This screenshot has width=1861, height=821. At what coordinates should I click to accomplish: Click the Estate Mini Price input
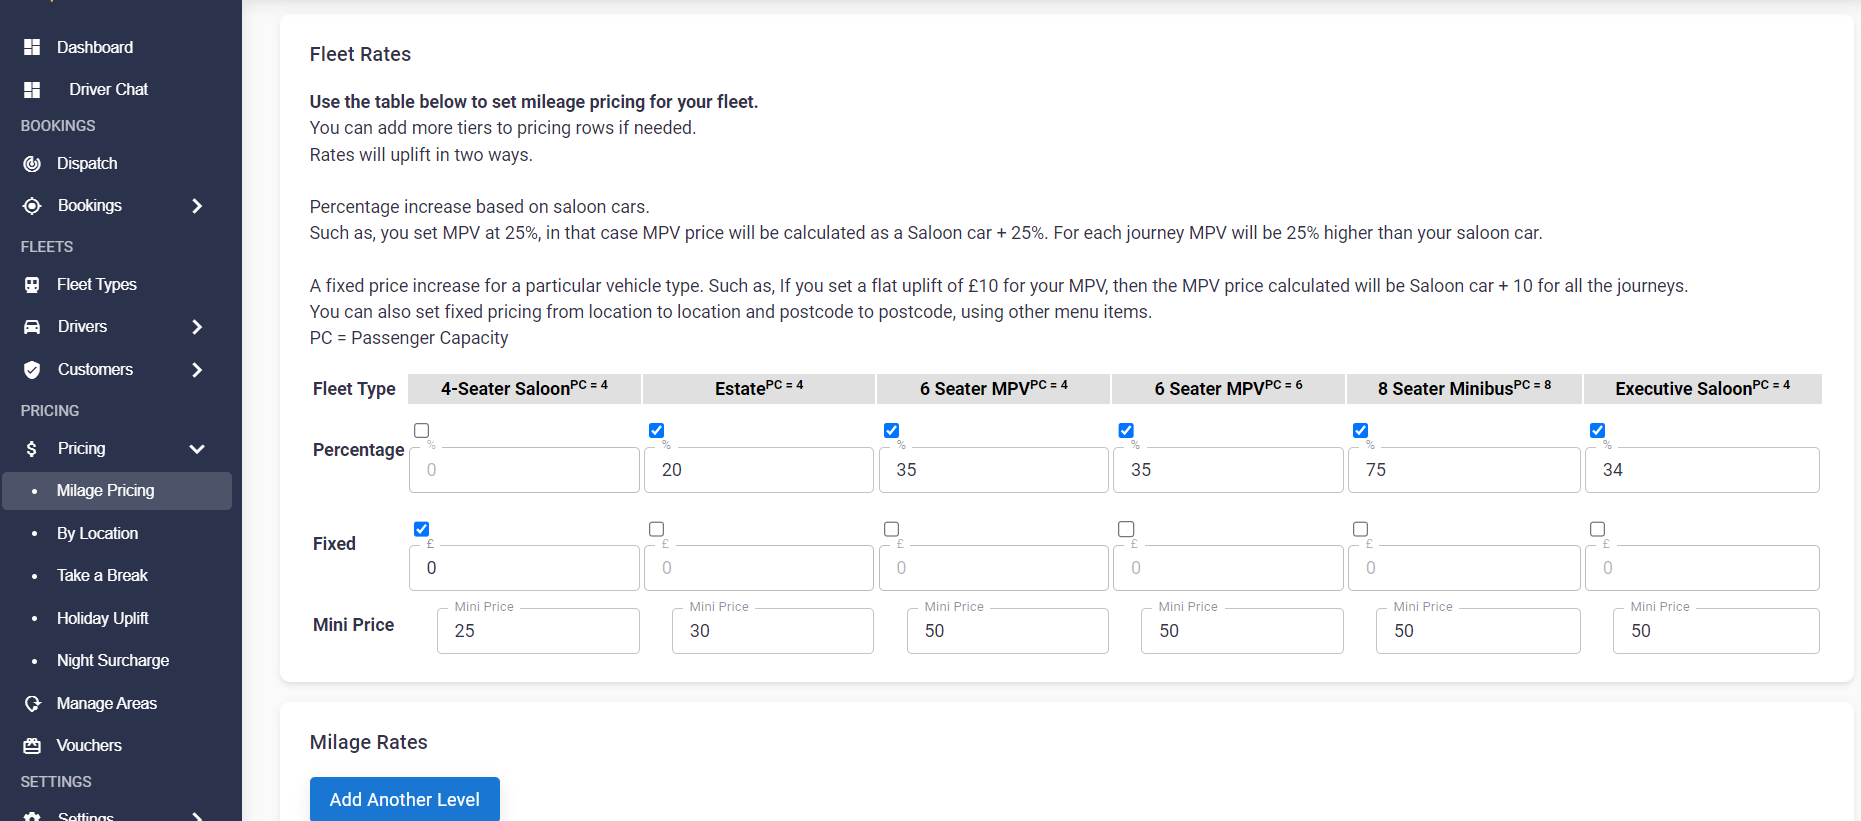tap(772, 631)
